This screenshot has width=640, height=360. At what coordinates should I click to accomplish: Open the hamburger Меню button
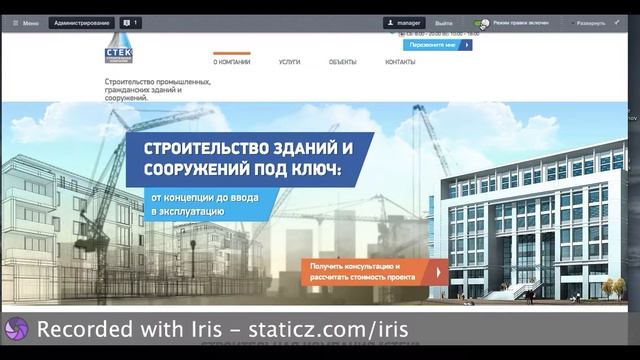tap(26, 23)
